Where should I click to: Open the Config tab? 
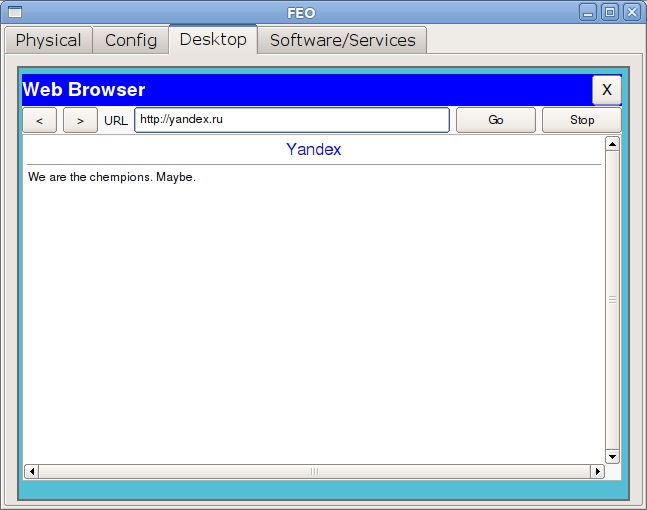point(131,40)
